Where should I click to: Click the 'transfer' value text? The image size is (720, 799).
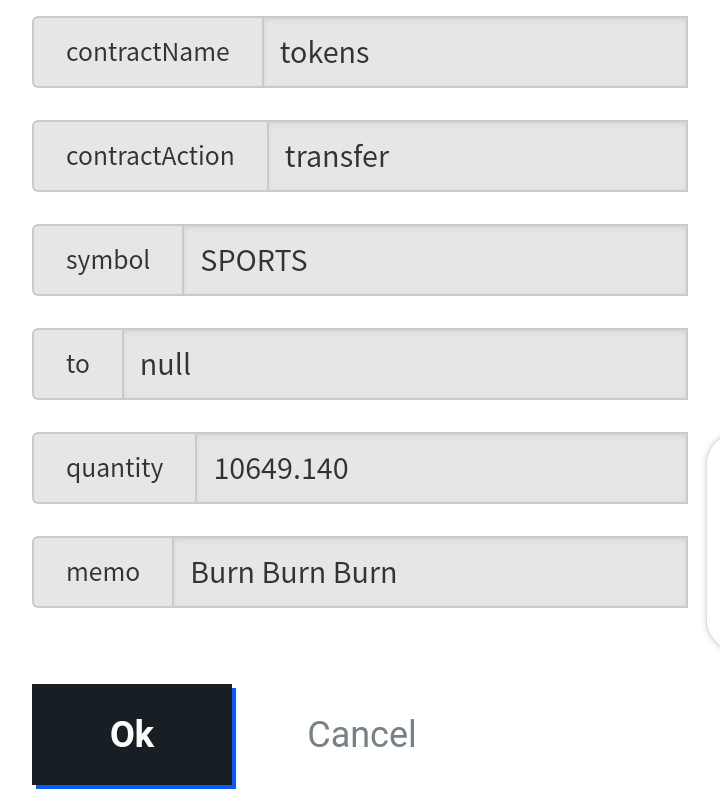point(337,156)
